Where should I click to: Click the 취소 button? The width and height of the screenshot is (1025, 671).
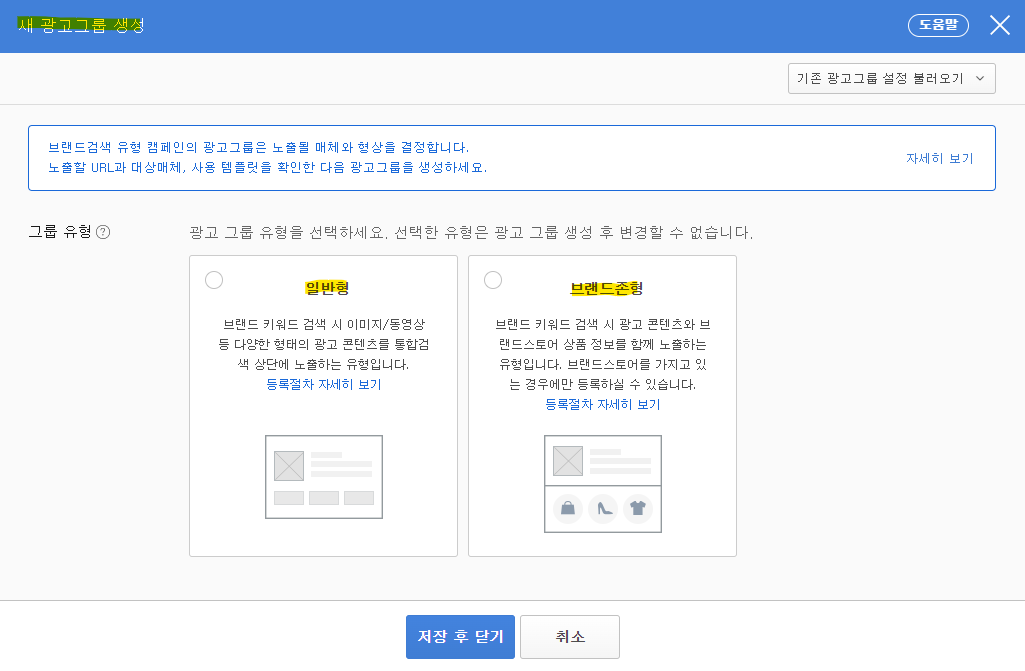570,637
